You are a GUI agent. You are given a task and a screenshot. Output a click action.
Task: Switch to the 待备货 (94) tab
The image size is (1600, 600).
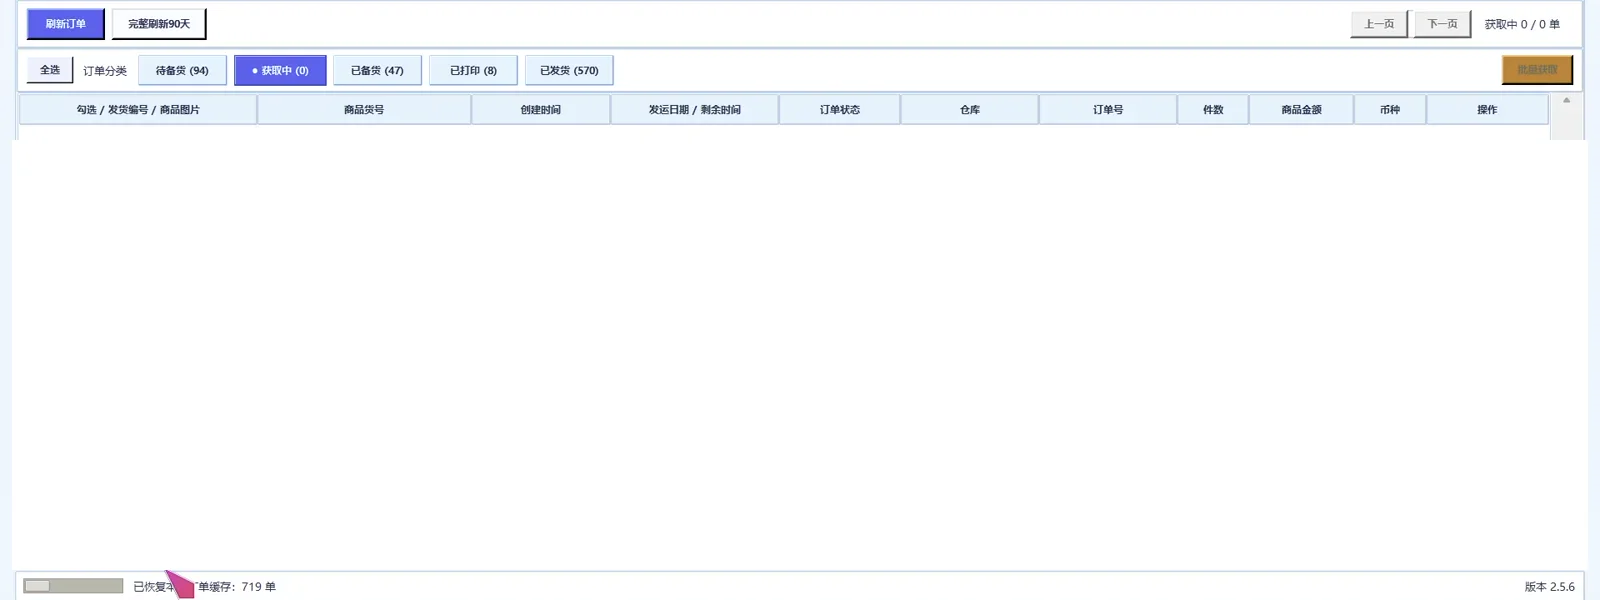(182, 70)
